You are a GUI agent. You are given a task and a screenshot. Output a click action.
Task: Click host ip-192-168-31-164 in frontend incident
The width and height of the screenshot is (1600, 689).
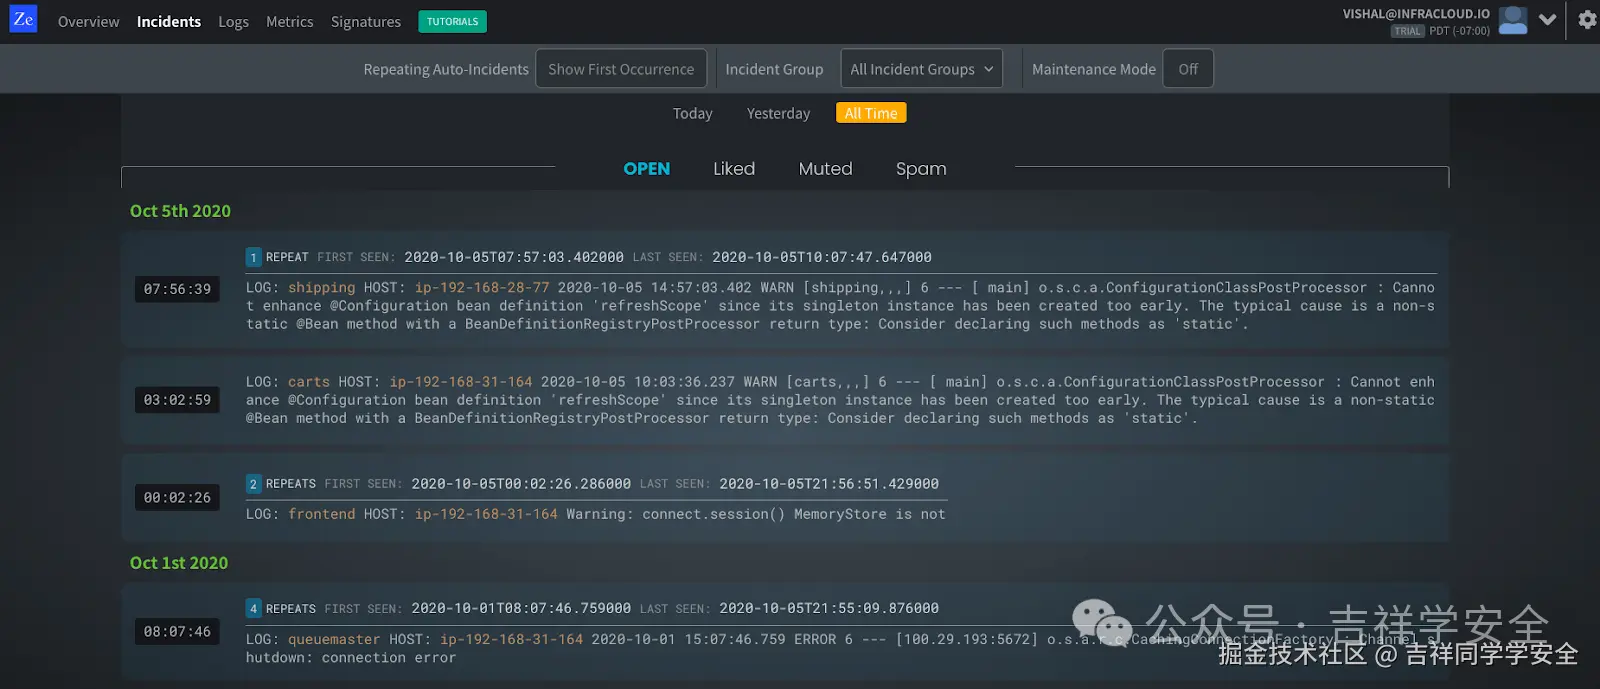(x=486, y=514)
